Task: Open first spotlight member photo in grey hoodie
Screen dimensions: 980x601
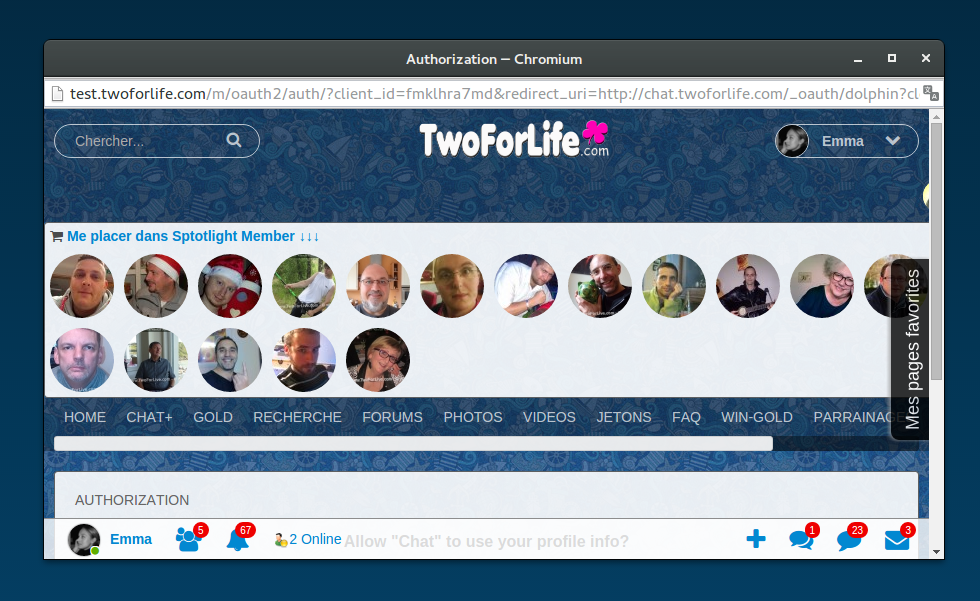Action: tap(82, 286)
